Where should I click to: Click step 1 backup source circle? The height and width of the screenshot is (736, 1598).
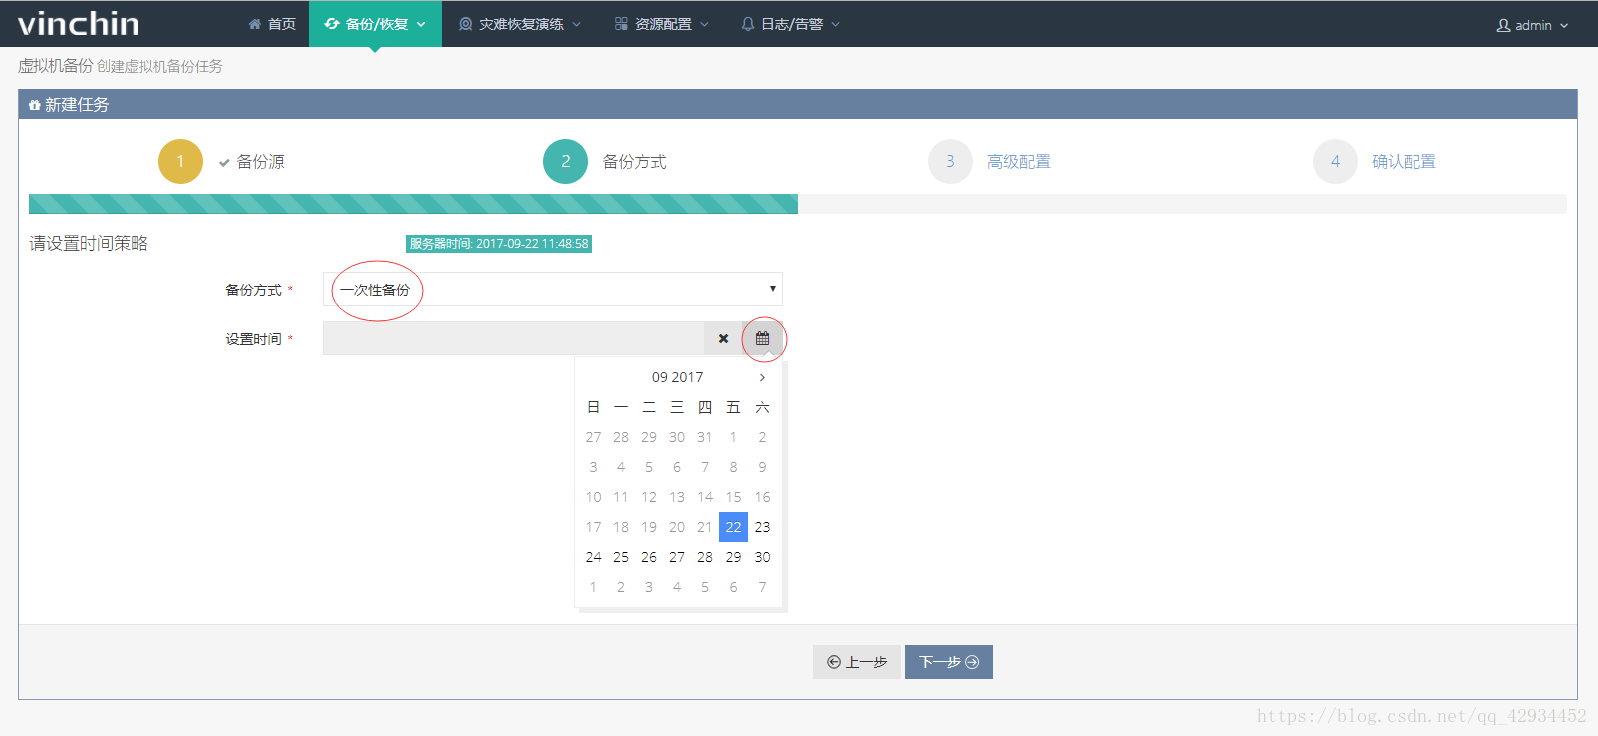point(180,161)
